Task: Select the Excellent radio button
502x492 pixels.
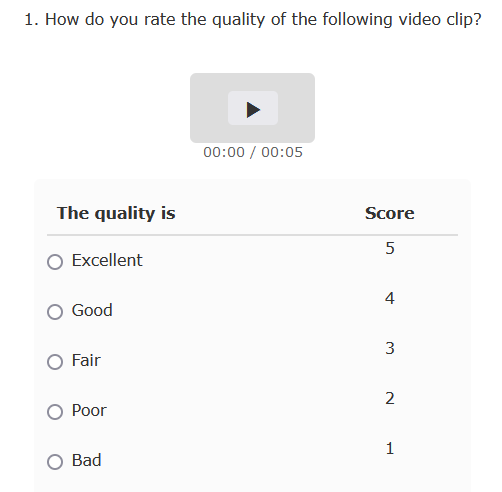Action: [55, 262]
